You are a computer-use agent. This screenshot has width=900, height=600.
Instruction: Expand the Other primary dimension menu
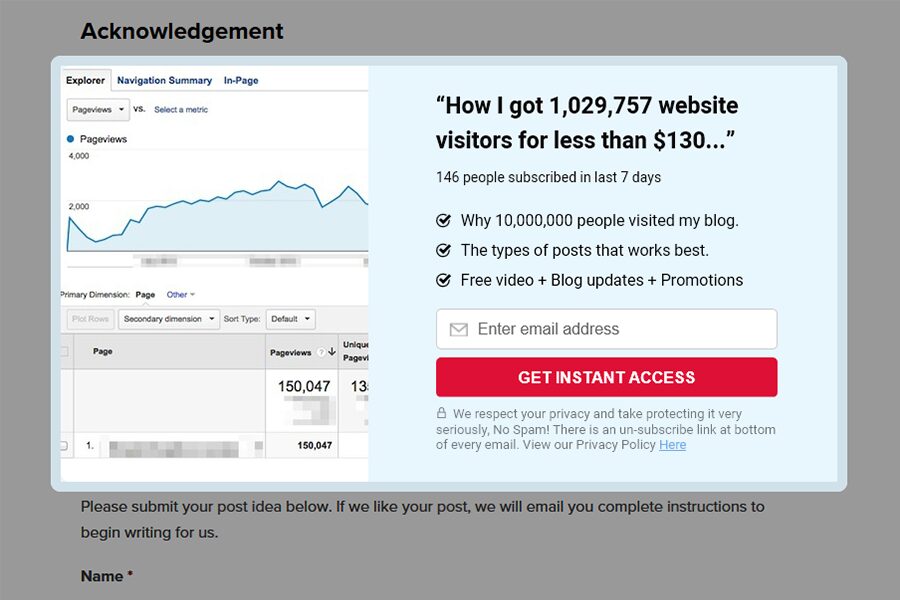pyautogui.click(x=181, y=295)
